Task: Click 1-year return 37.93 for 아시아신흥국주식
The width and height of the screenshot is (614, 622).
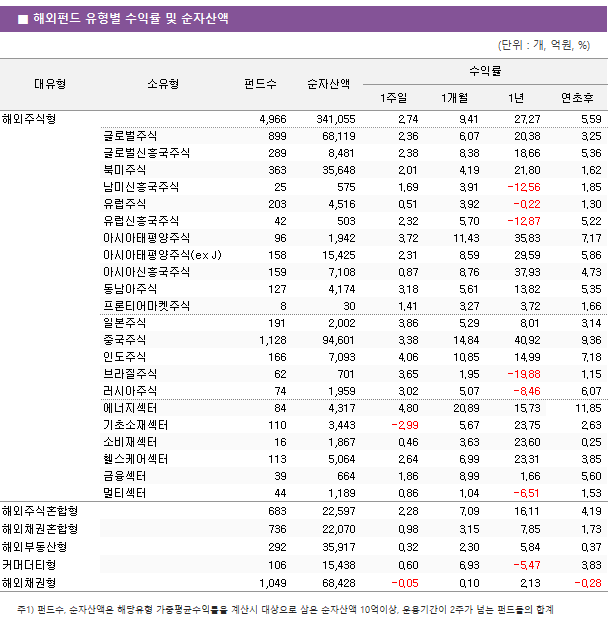Action: pos(528,273)
